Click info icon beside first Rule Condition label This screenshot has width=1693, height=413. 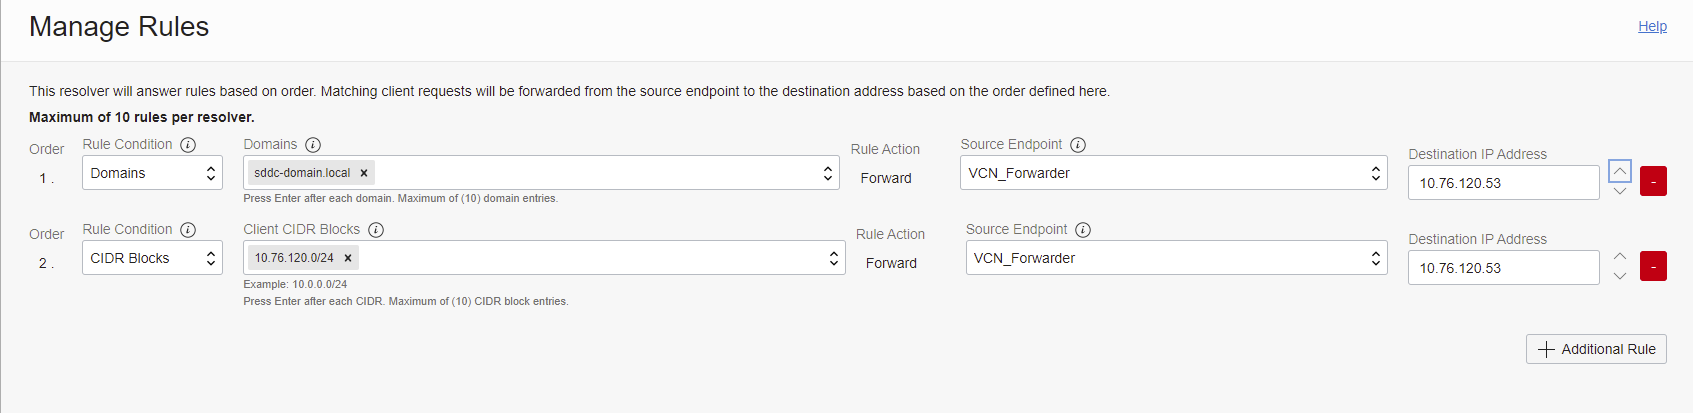[x=188, y=145]
